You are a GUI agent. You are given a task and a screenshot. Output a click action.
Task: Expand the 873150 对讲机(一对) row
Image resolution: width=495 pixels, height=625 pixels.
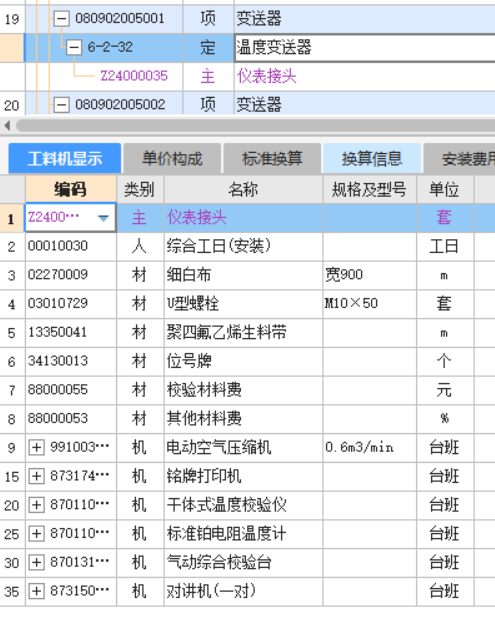coord(36,591)
